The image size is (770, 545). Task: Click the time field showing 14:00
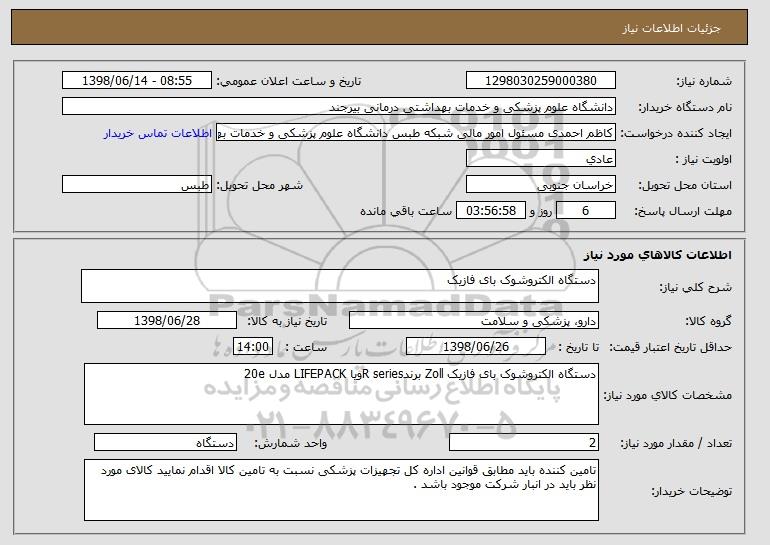(x=253, y=347)
